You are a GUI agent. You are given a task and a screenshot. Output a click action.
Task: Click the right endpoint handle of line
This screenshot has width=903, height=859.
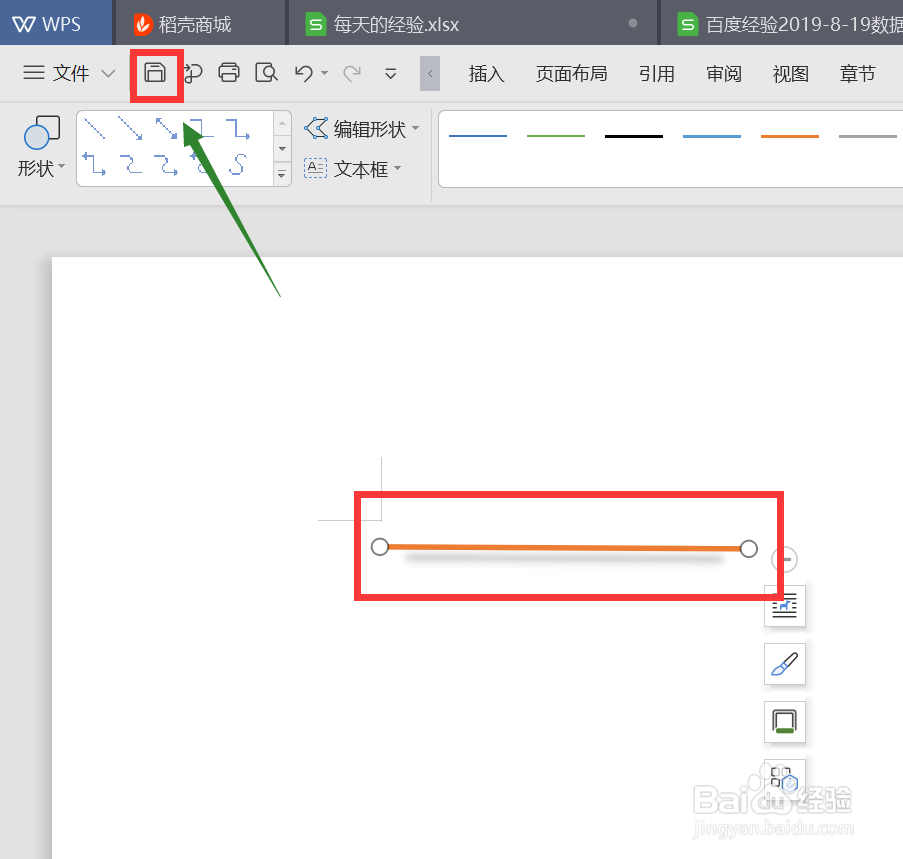[x=749, y=549]
